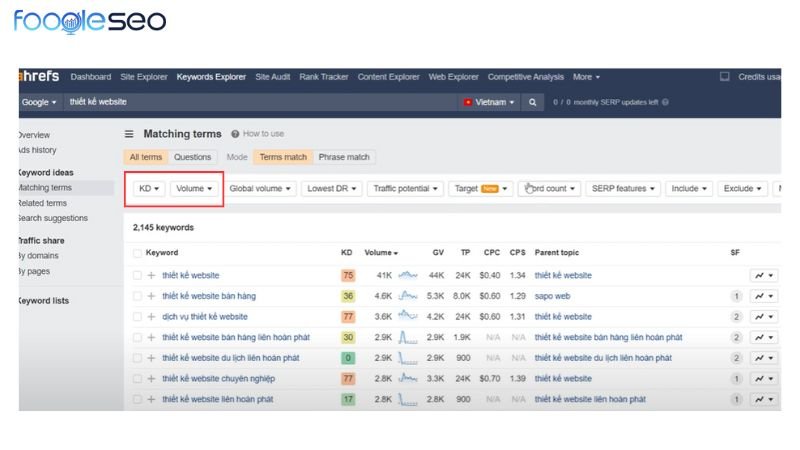Open the Include filter dropdown
The image size is (800, 450).
pos(689,189)
